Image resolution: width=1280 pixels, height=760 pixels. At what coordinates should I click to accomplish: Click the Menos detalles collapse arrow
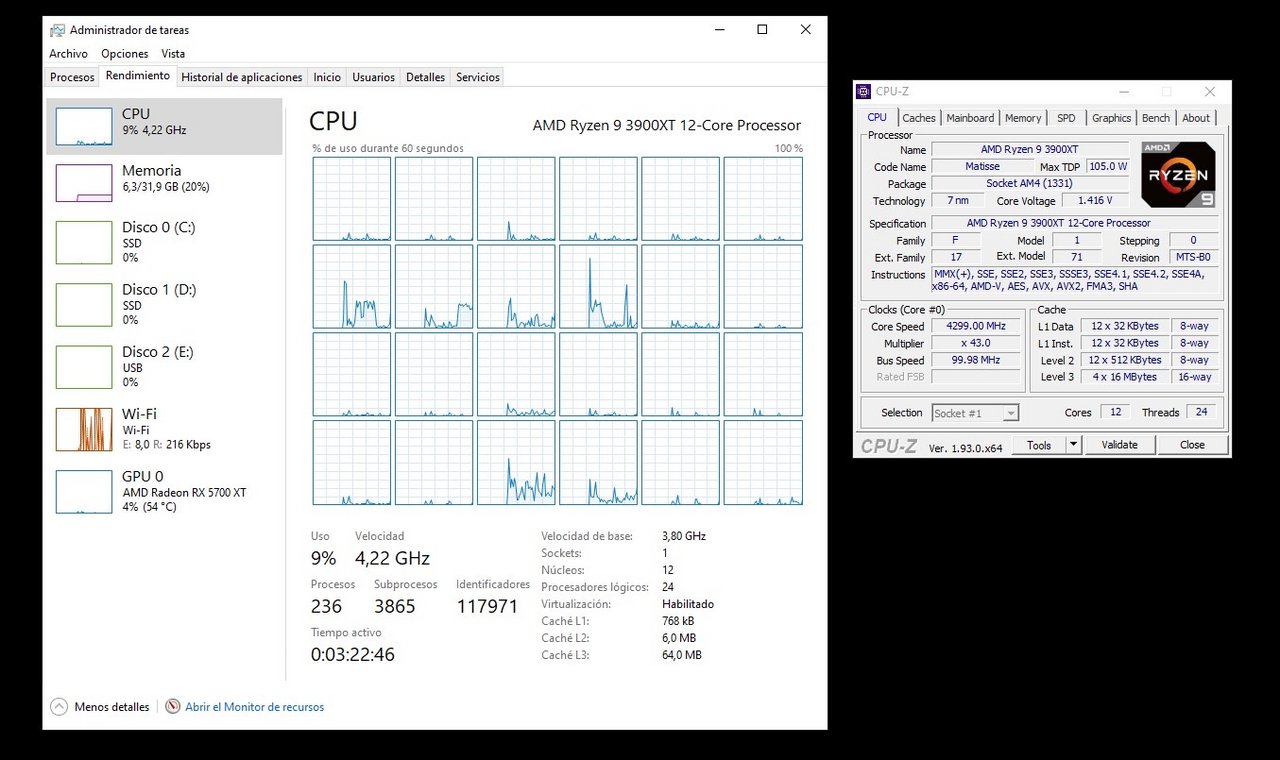pyautogui.click(x=59, y=707)
